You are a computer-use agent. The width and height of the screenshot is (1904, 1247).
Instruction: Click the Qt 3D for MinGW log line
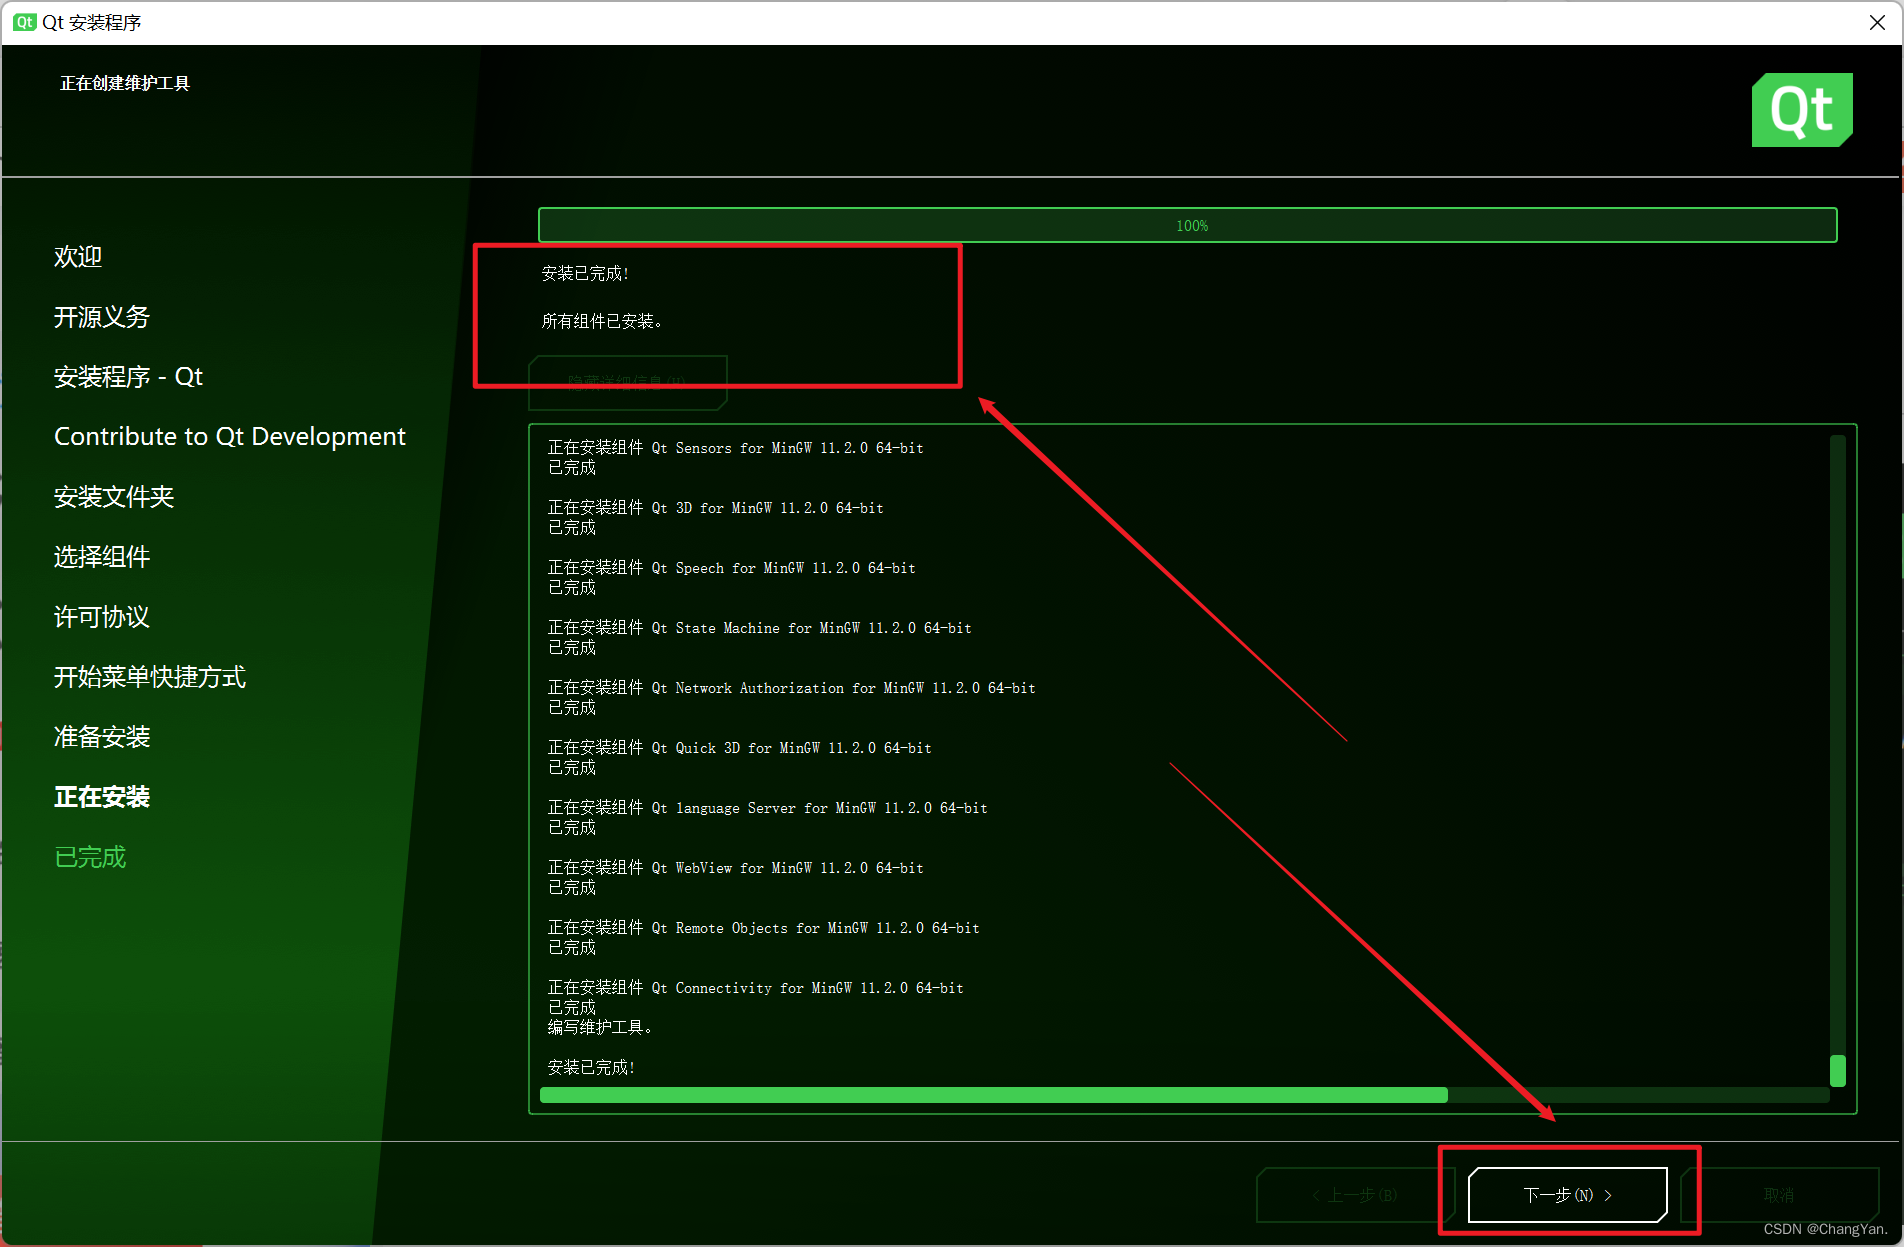pyautogui.click(x=716, y=508)
